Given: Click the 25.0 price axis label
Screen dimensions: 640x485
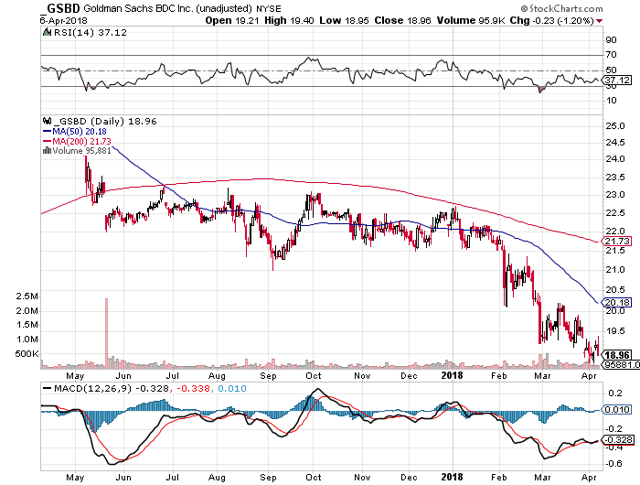Looking at the screenshot, I should point(616,126).
